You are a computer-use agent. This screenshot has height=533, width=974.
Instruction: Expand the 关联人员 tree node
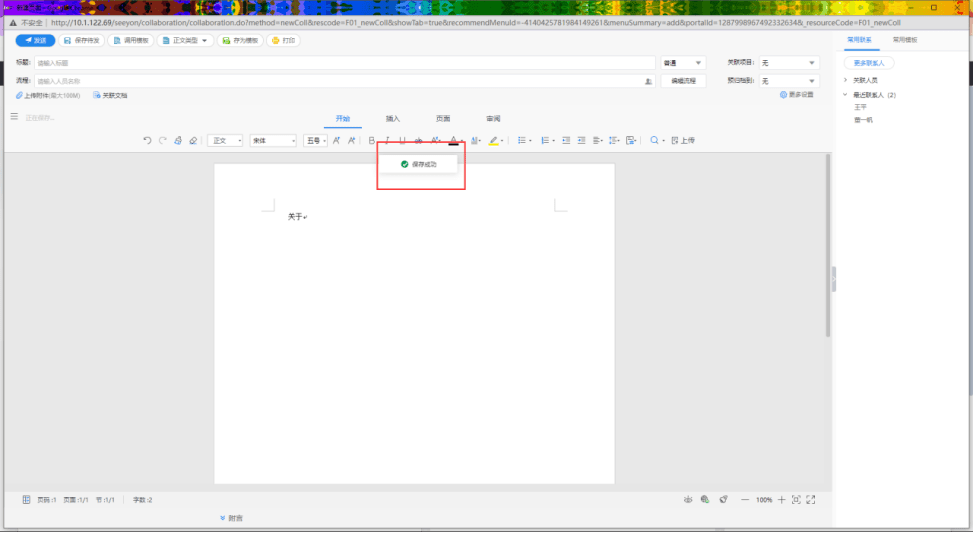[845, 80]
